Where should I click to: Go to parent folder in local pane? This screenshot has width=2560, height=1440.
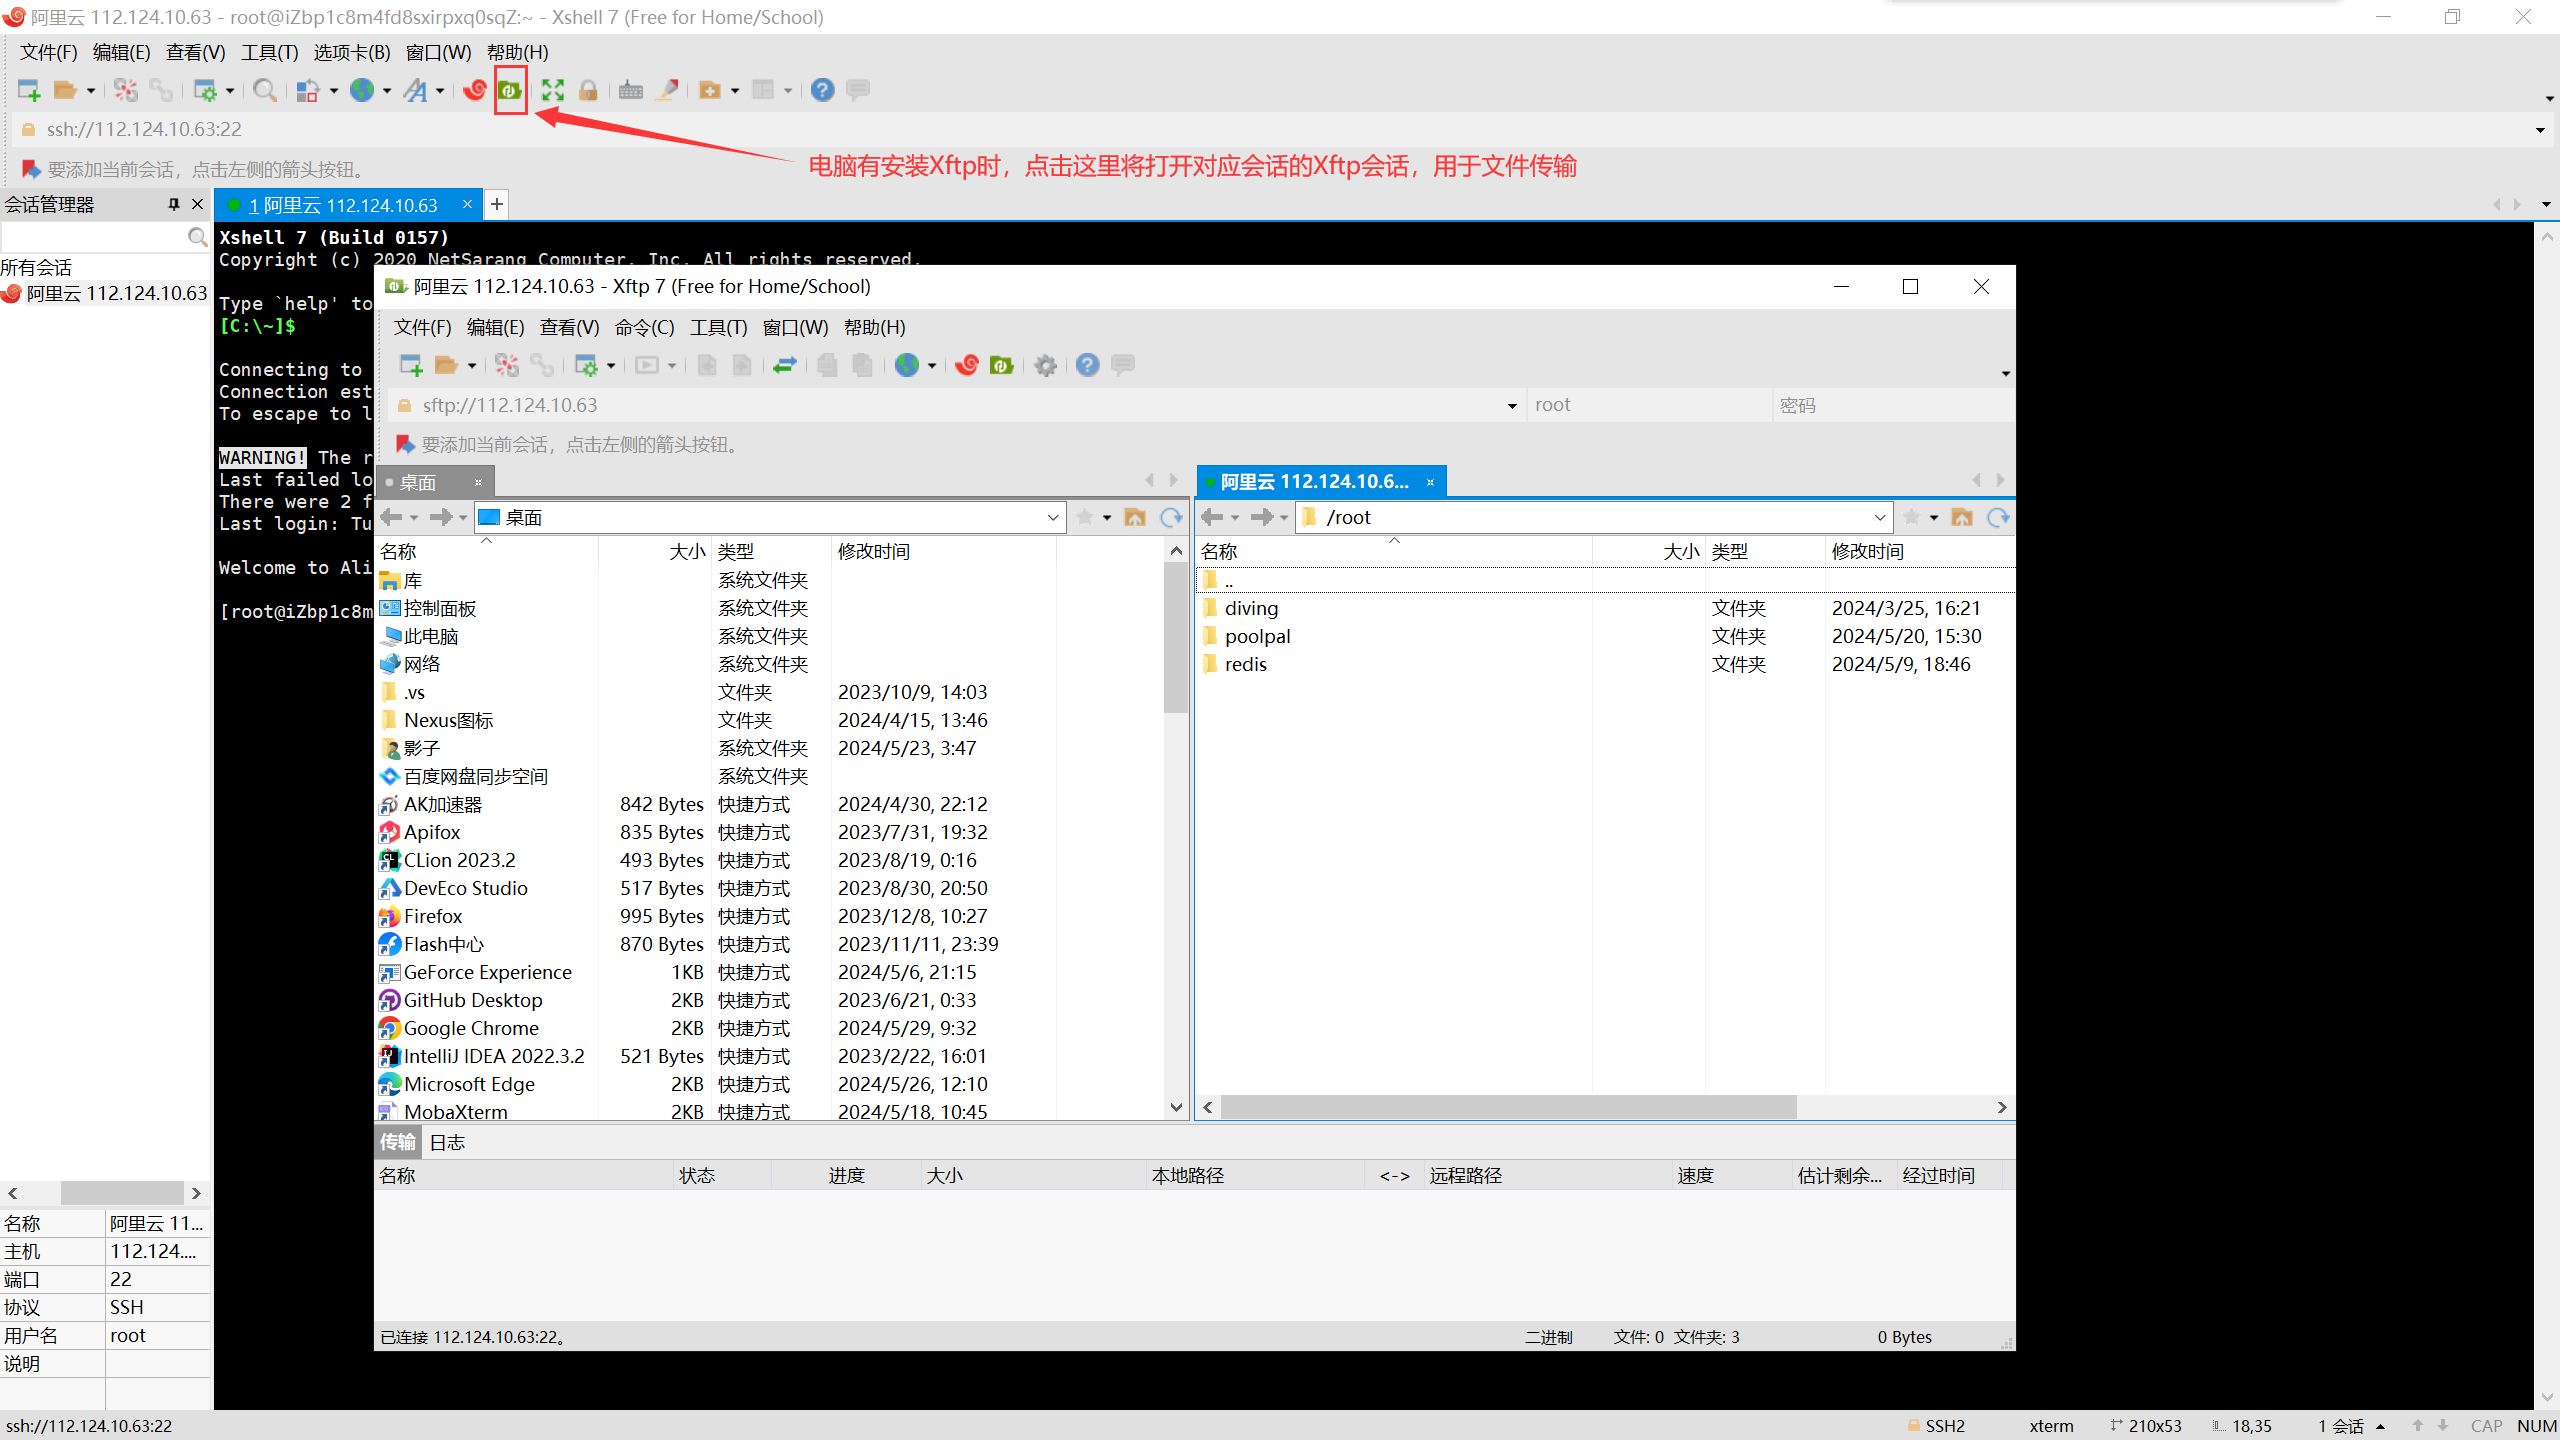(1135, 518)
